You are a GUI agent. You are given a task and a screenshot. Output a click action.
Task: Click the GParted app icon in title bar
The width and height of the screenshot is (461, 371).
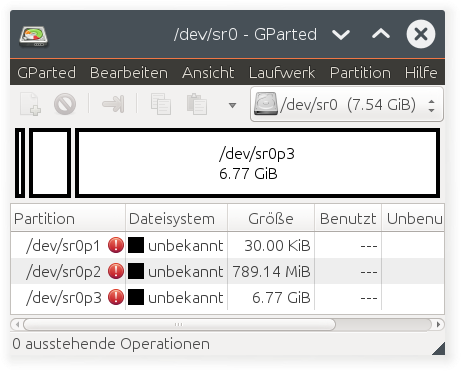(x=33, y=36)
